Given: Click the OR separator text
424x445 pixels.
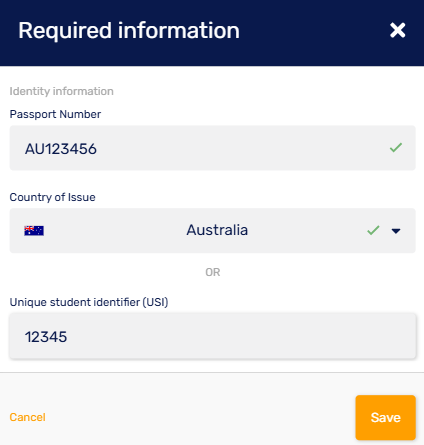Looking at the screenshot, I should click(x=213, y=272).
